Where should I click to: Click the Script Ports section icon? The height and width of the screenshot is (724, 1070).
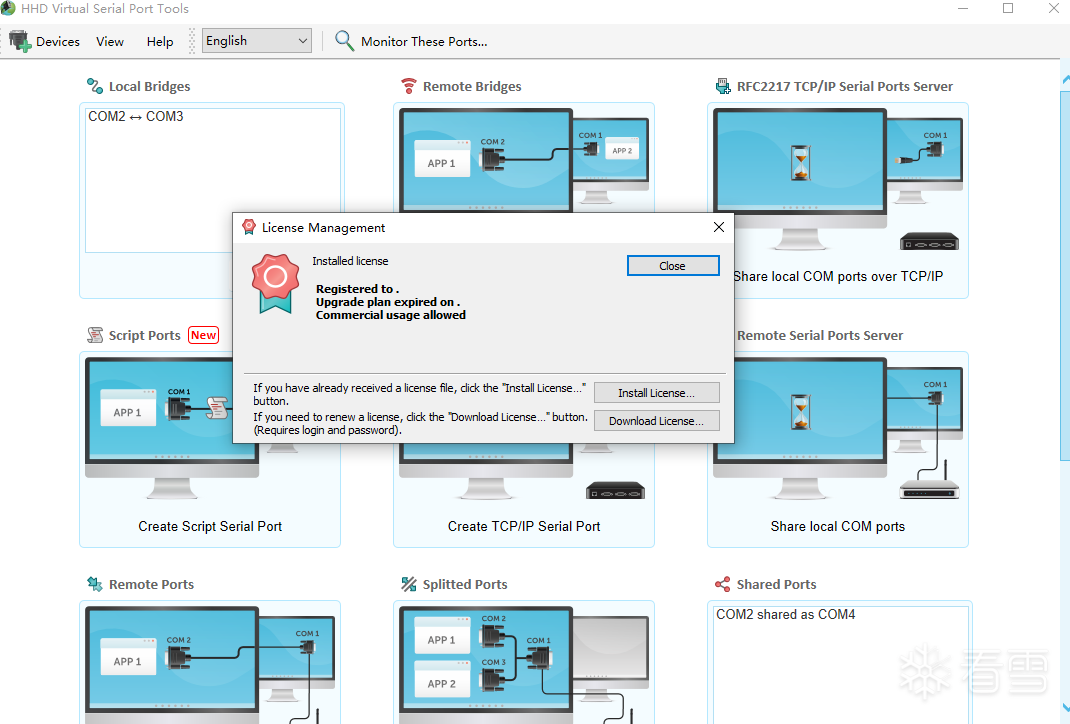point(95,335)
